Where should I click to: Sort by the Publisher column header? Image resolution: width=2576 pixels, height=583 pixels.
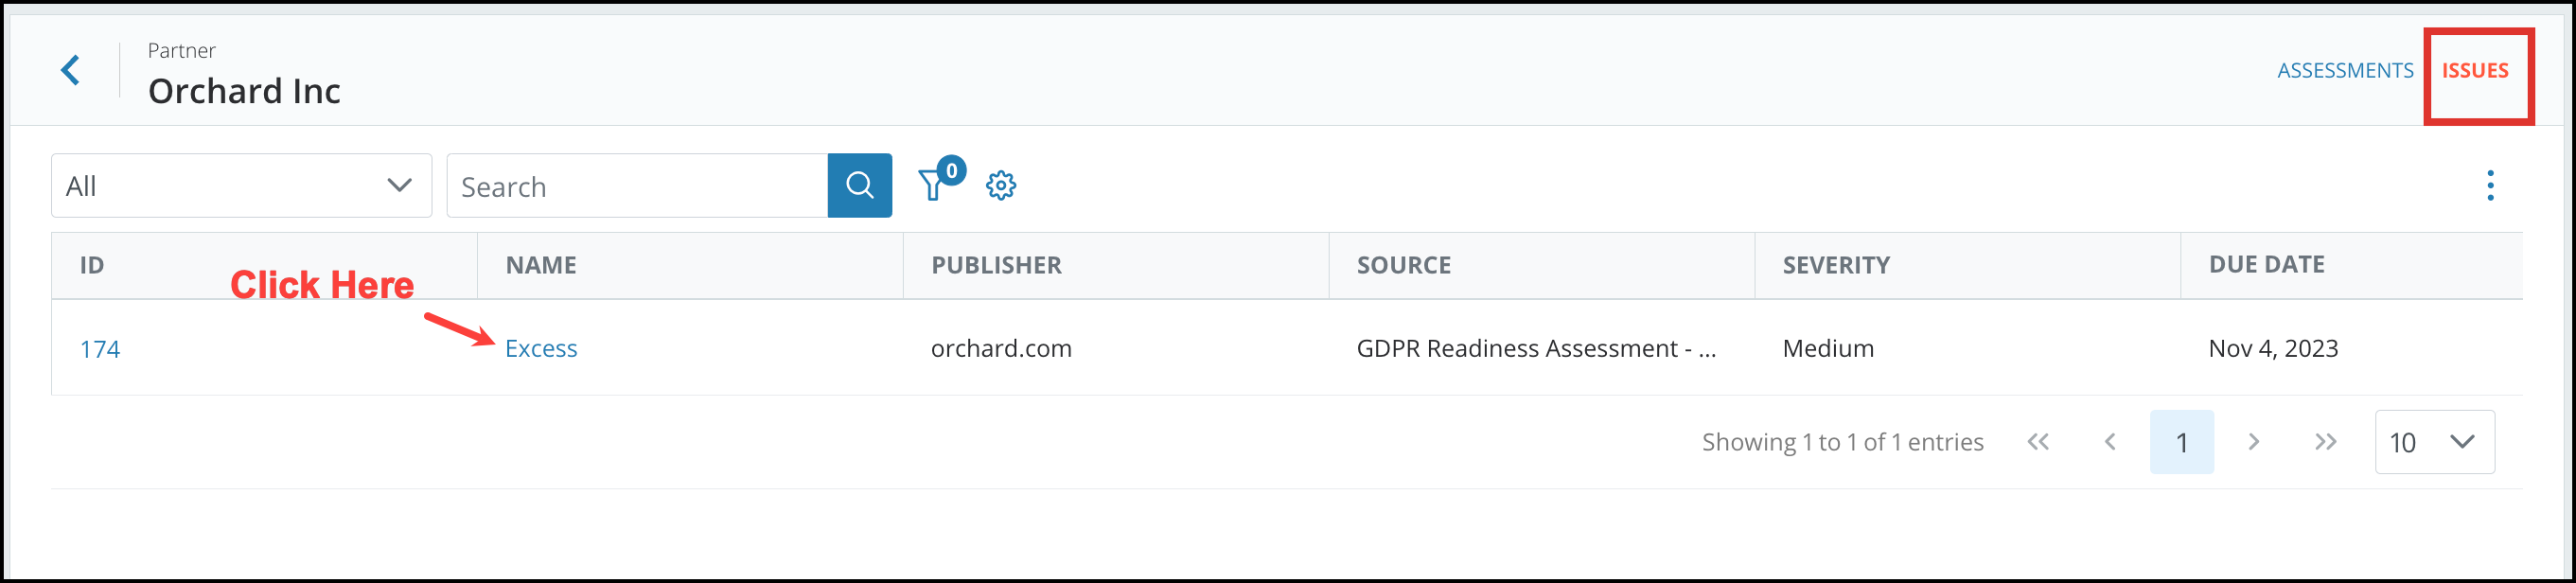pyautogui.click(x=996, y=265)
